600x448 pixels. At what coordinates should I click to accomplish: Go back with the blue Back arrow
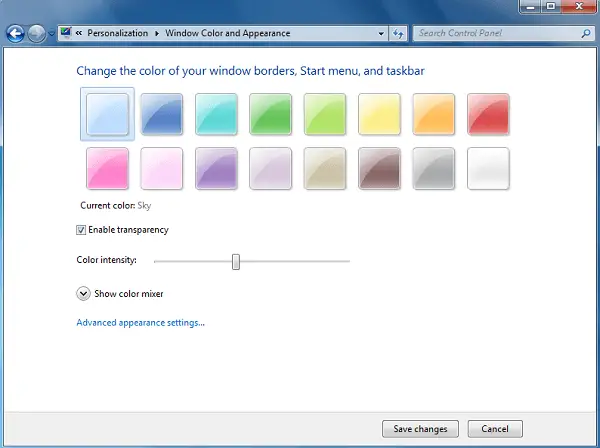15,34
